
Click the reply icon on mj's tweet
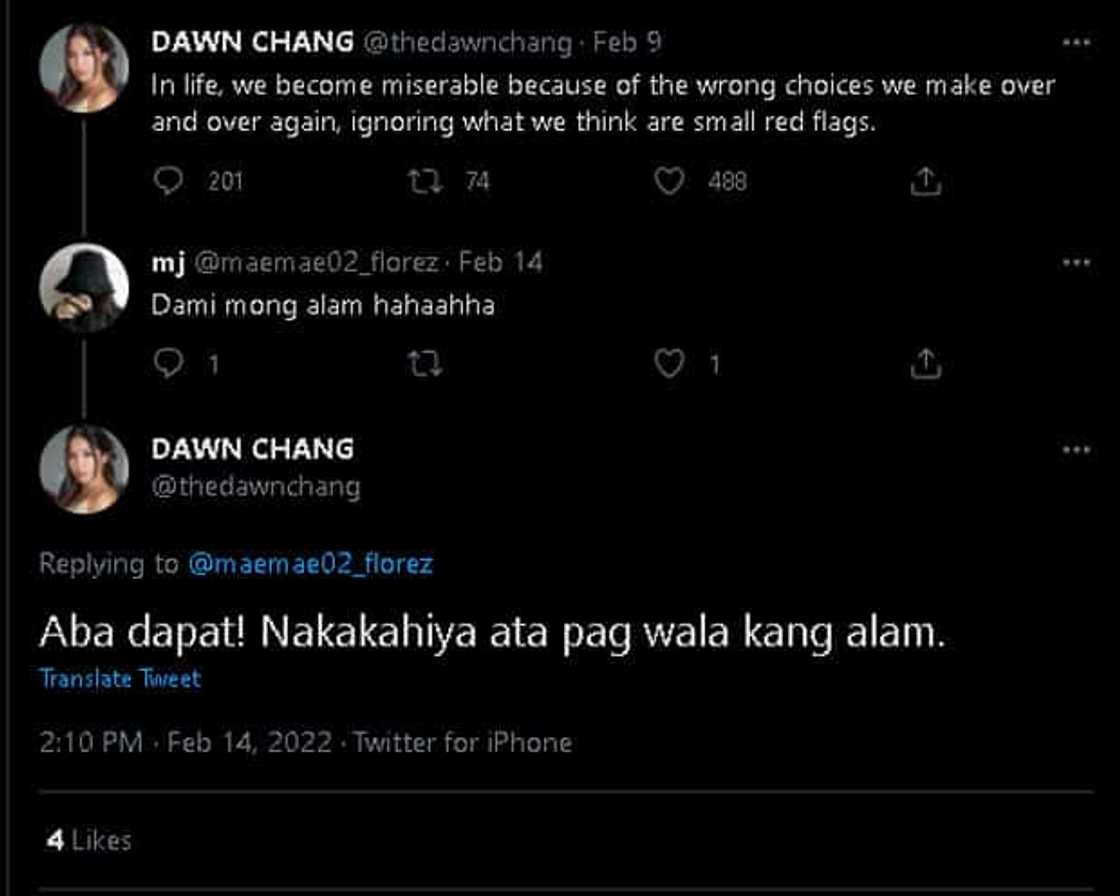click(x=170, y=363)
